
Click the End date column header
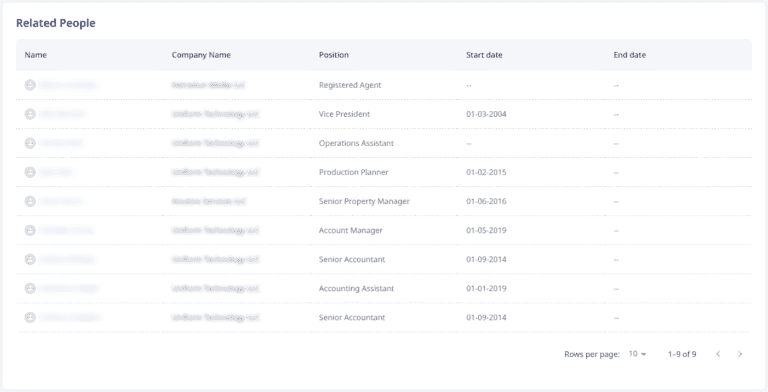click(630, 55)
